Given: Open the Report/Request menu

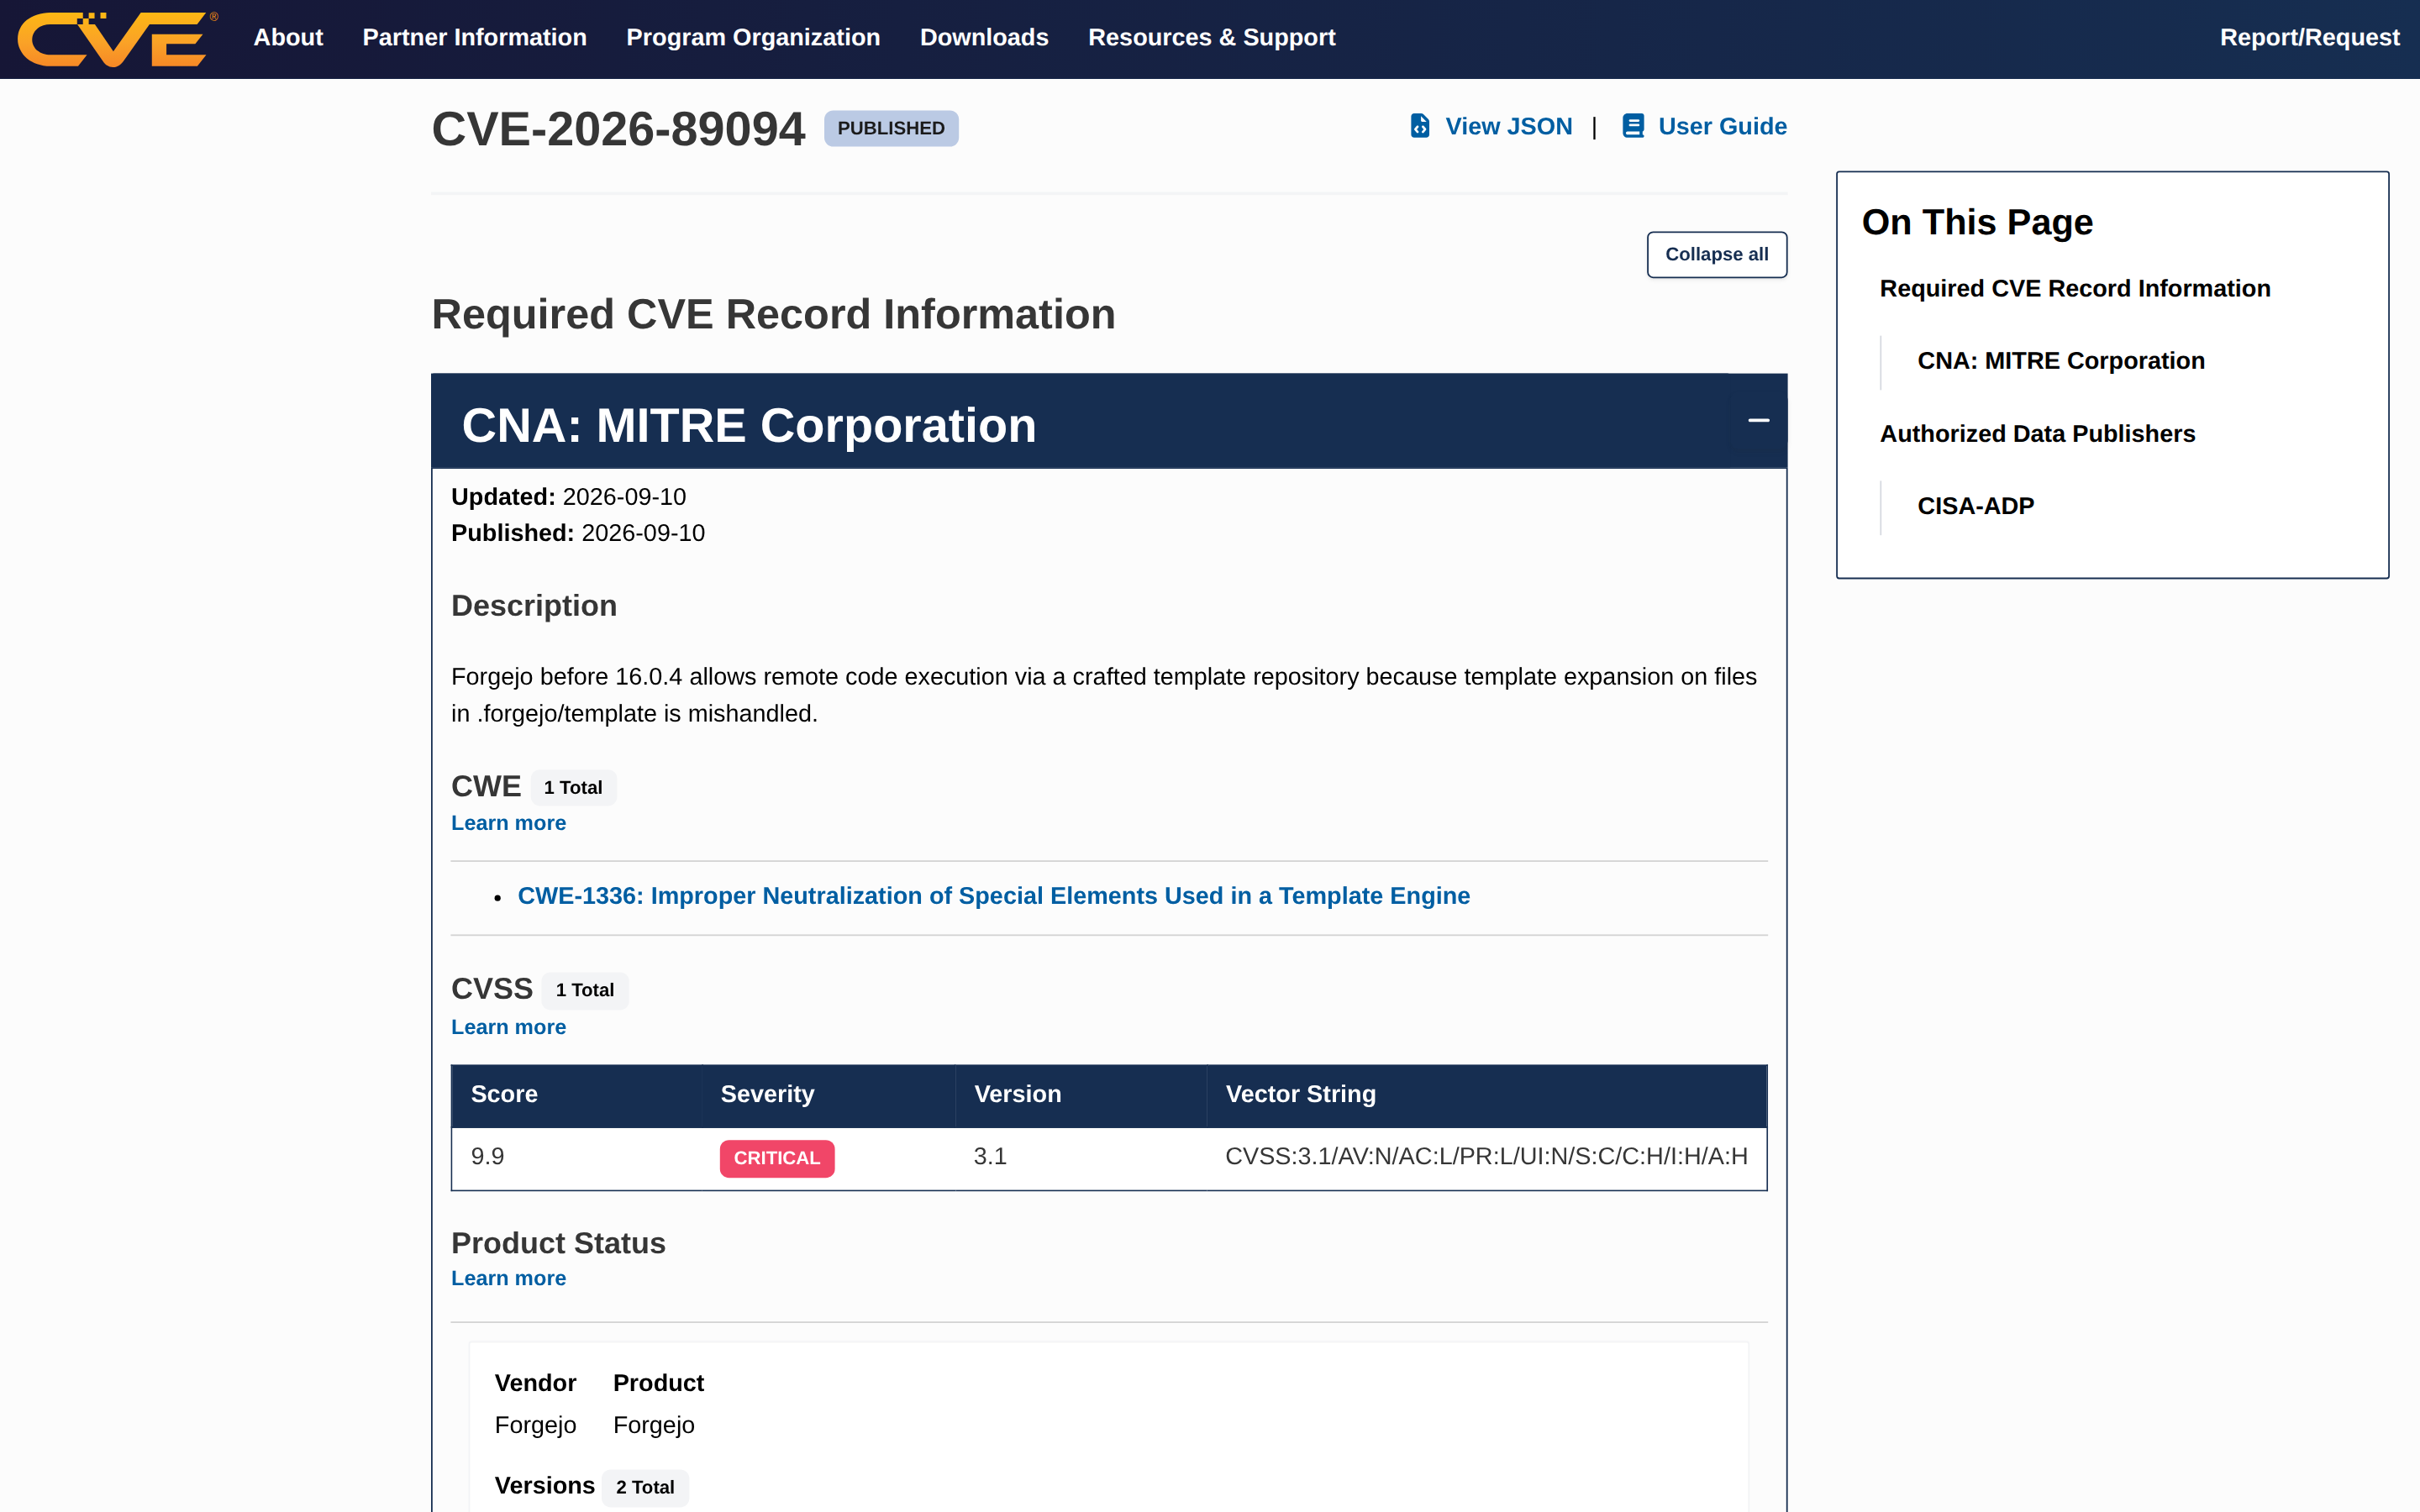Looking at the screenshot, I should tap(2309, 38).
